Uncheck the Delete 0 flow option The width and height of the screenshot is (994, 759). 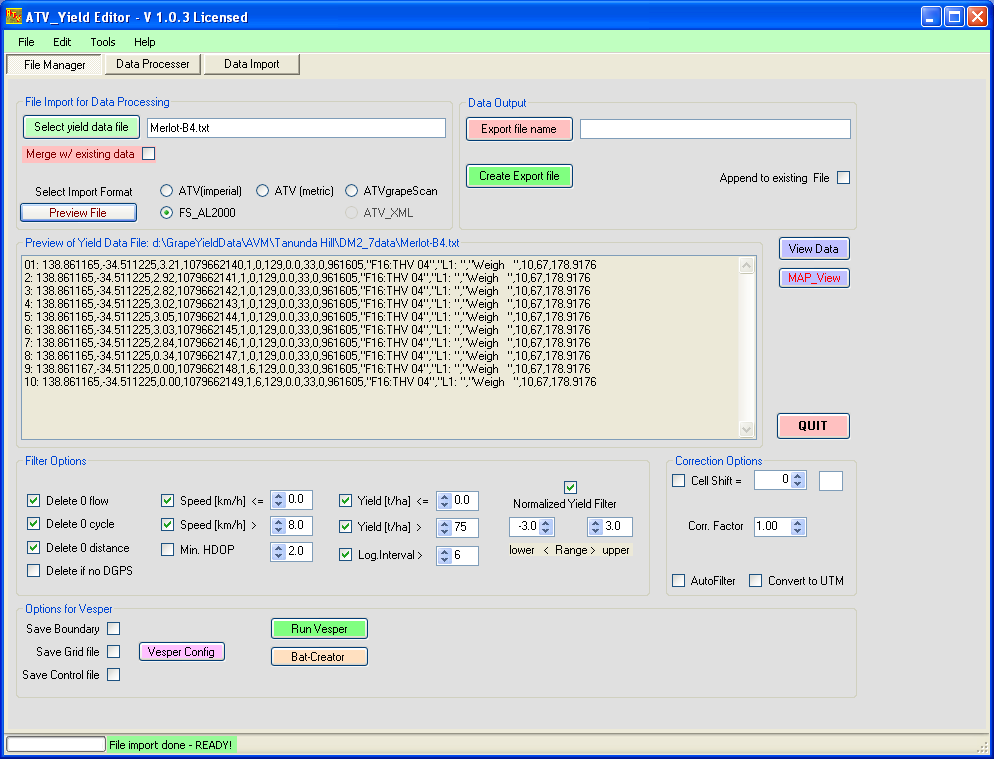point(34,500)
